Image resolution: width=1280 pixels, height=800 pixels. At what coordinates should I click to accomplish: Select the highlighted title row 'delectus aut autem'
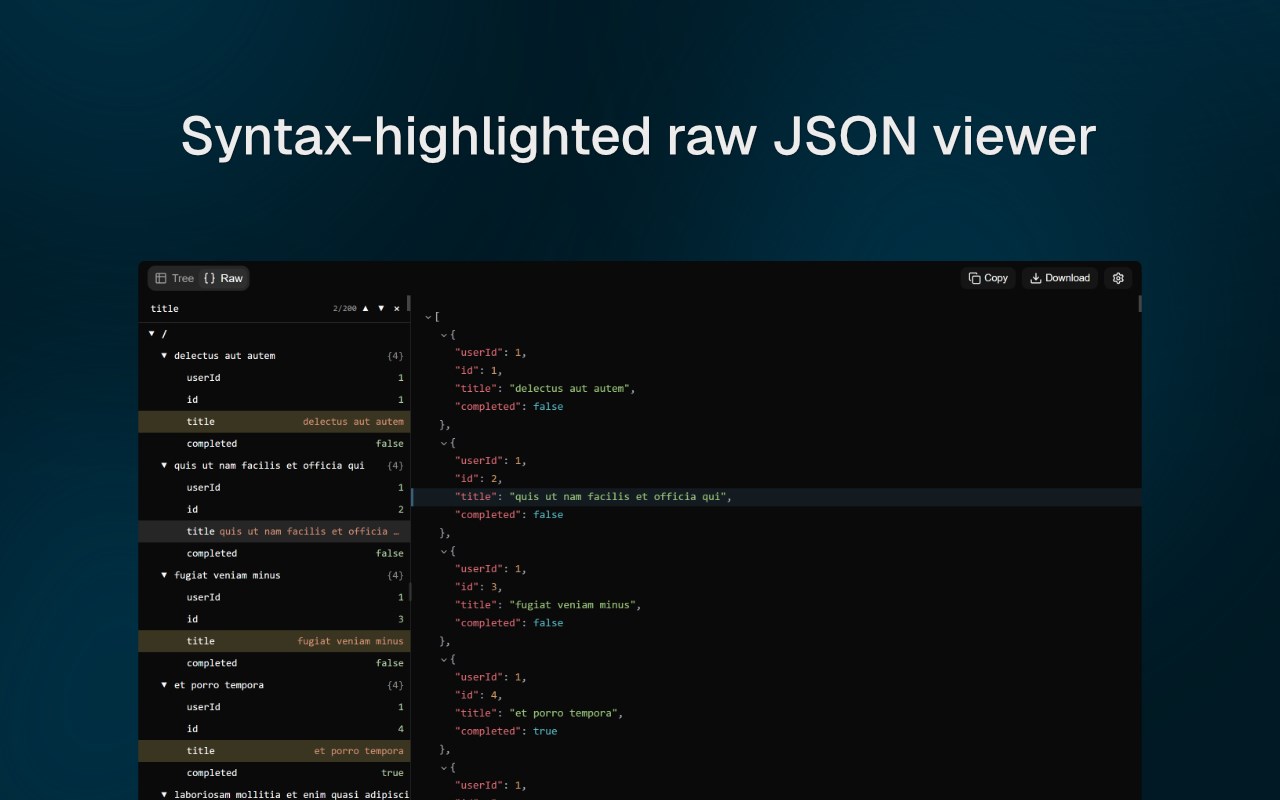click(274, 421)
